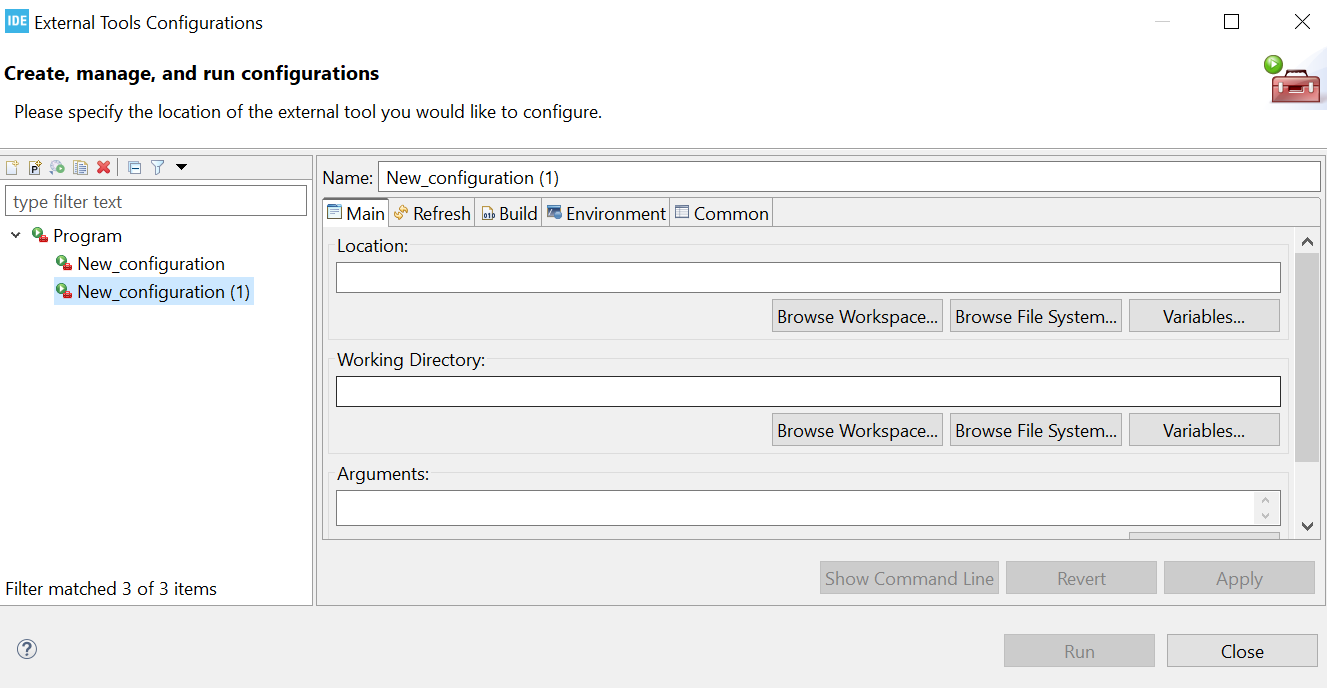Filter the launch configurations list
The image size is (1327, 688).
coord(157,167)
